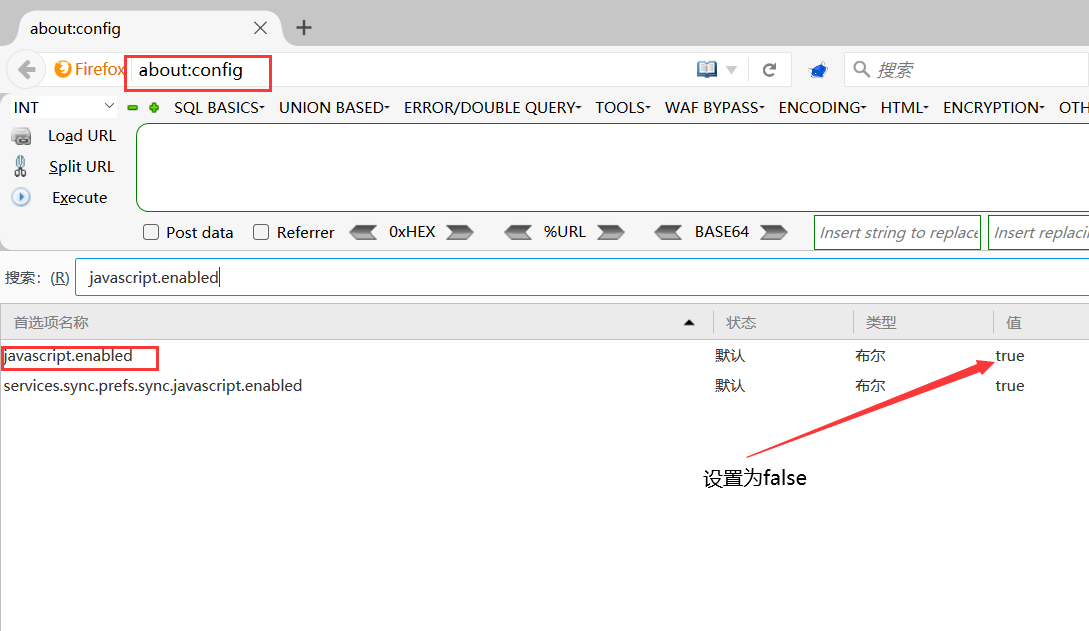Screen dimensions: 1089x631
Task: Open ERROR/DOUBLE QUERY menu
Action: point(492,108)
